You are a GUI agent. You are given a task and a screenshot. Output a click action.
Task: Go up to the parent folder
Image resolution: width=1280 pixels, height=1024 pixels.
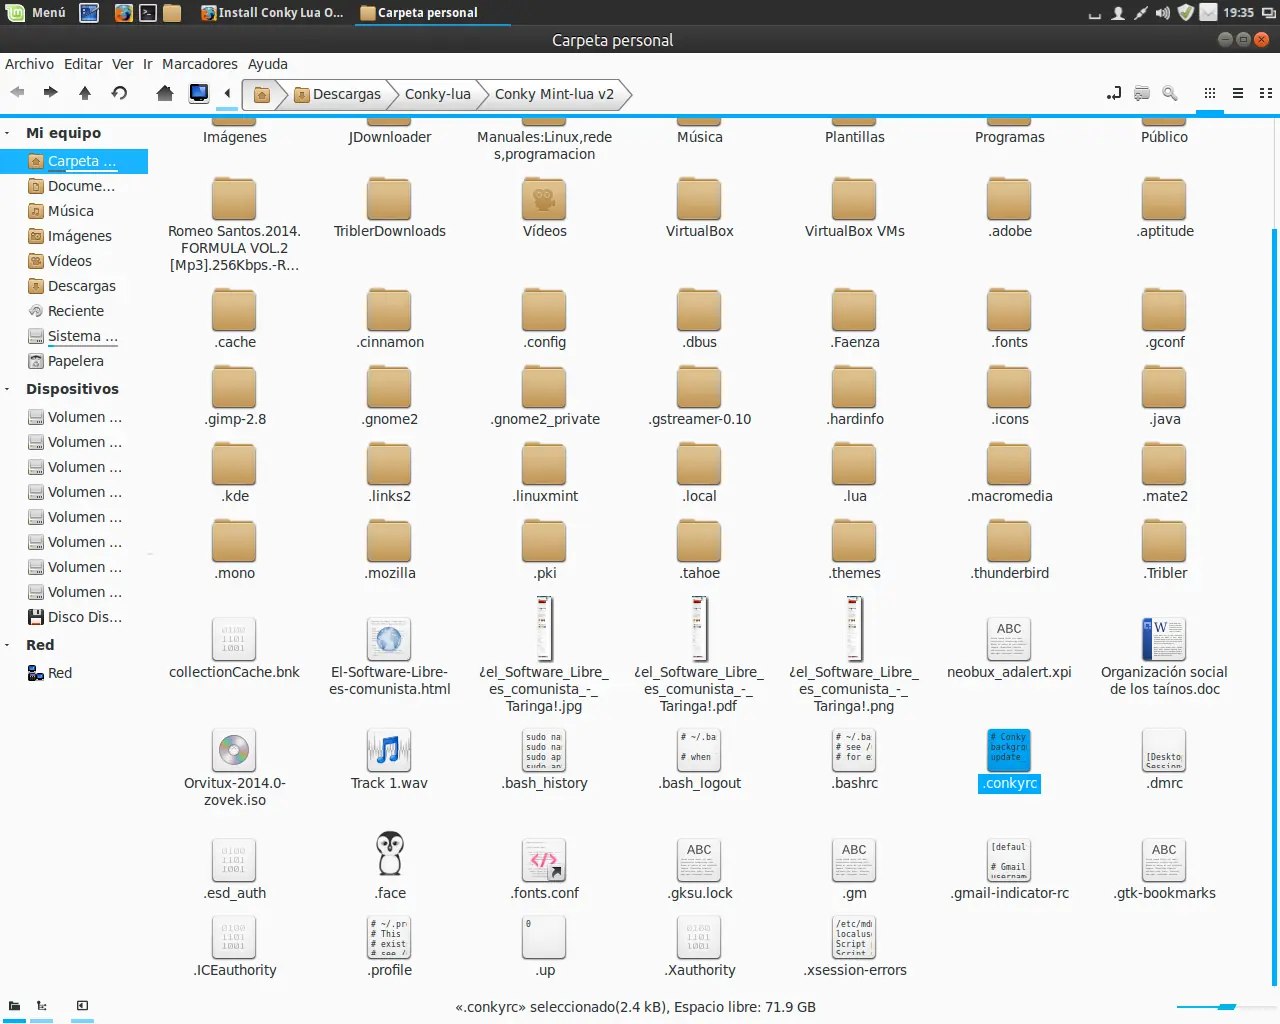(x=85, y=93)
